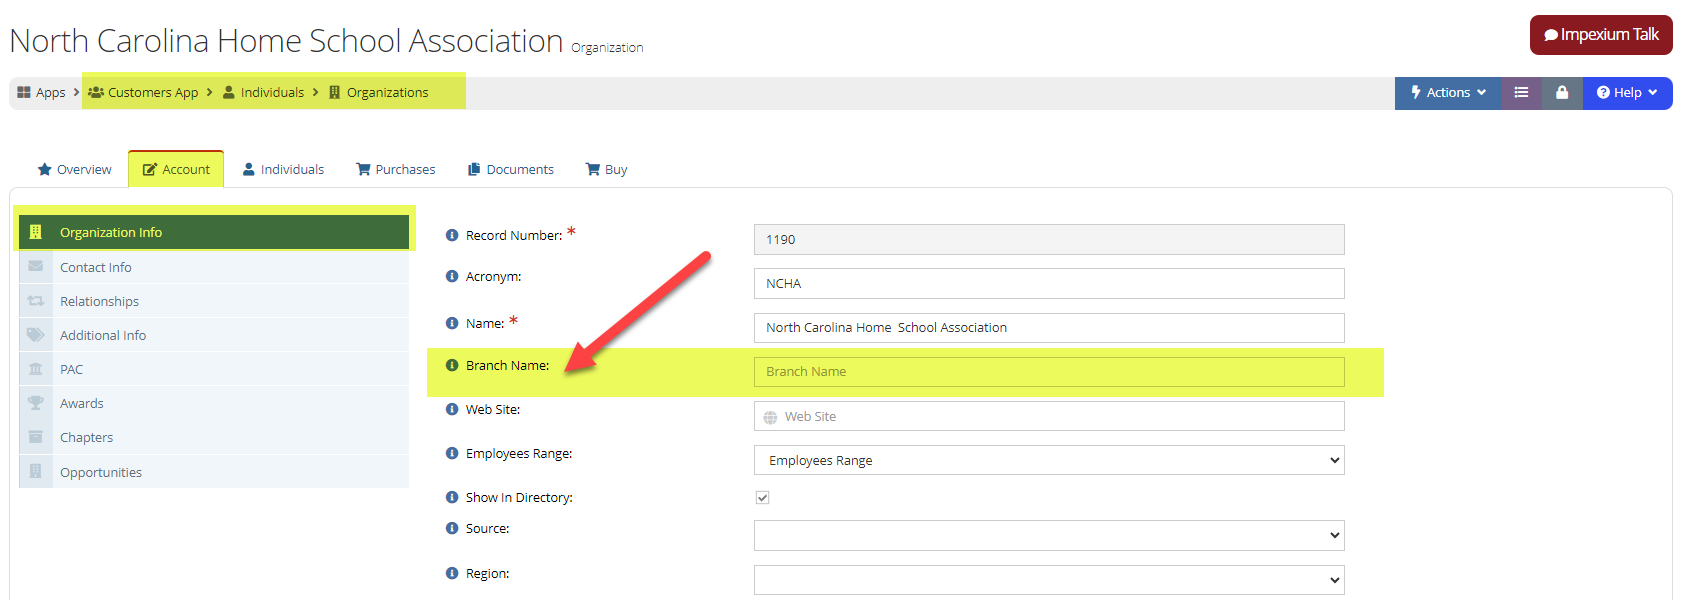
Task: Click the Customers App people icon
Action: 96,92
